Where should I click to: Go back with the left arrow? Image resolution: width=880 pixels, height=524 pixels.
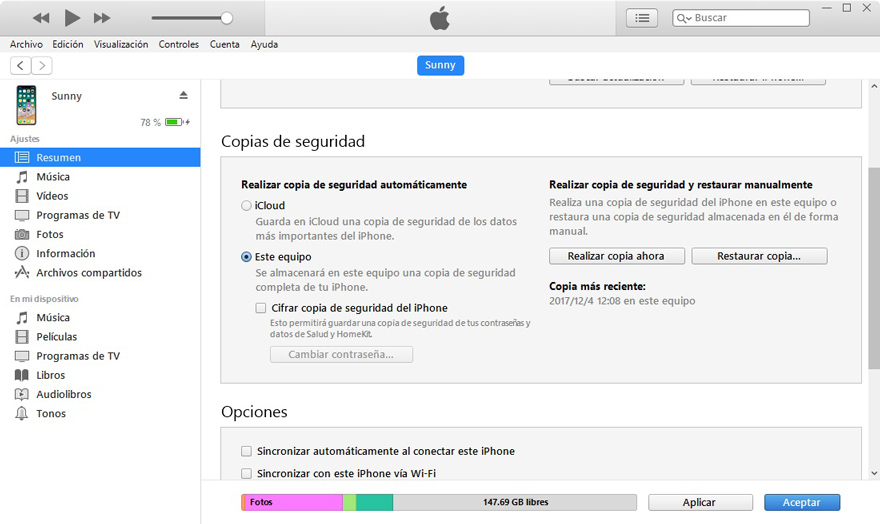pyautogui.click(x=21, y=66)
